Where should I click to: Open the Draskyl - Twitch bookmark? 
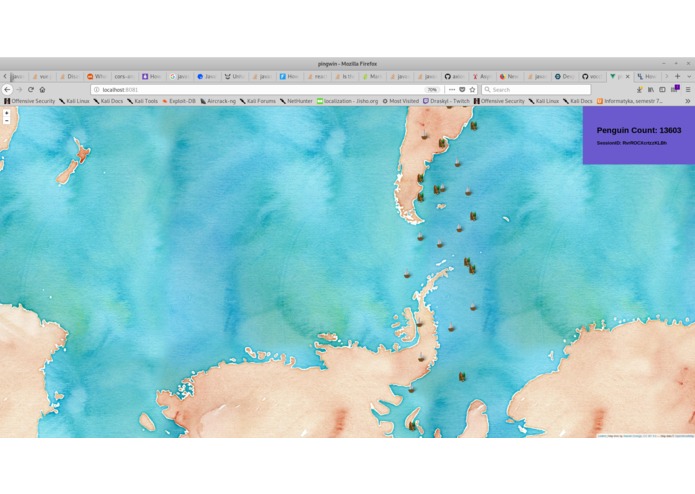[446, 101]
